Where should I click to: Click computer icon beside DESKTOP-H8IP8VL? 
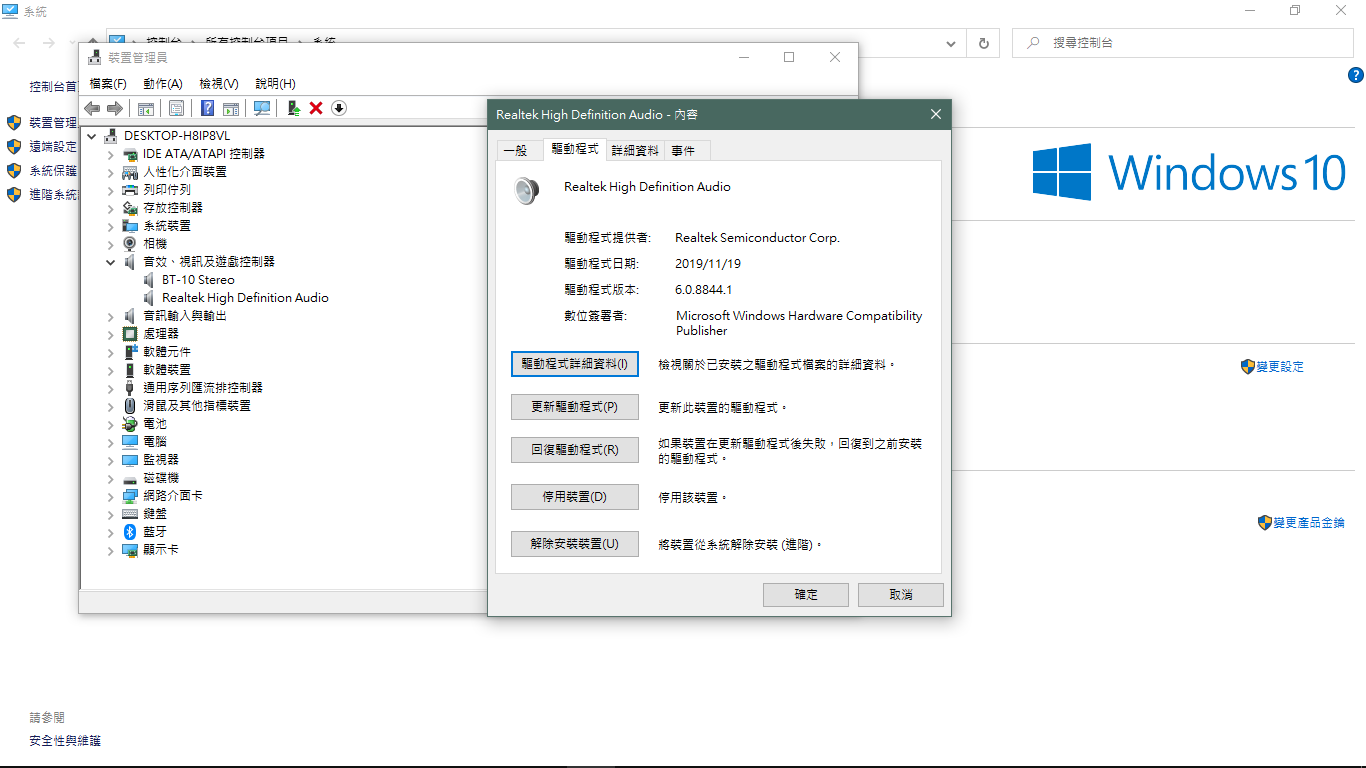pyautogui.click(x=110, y=136)
